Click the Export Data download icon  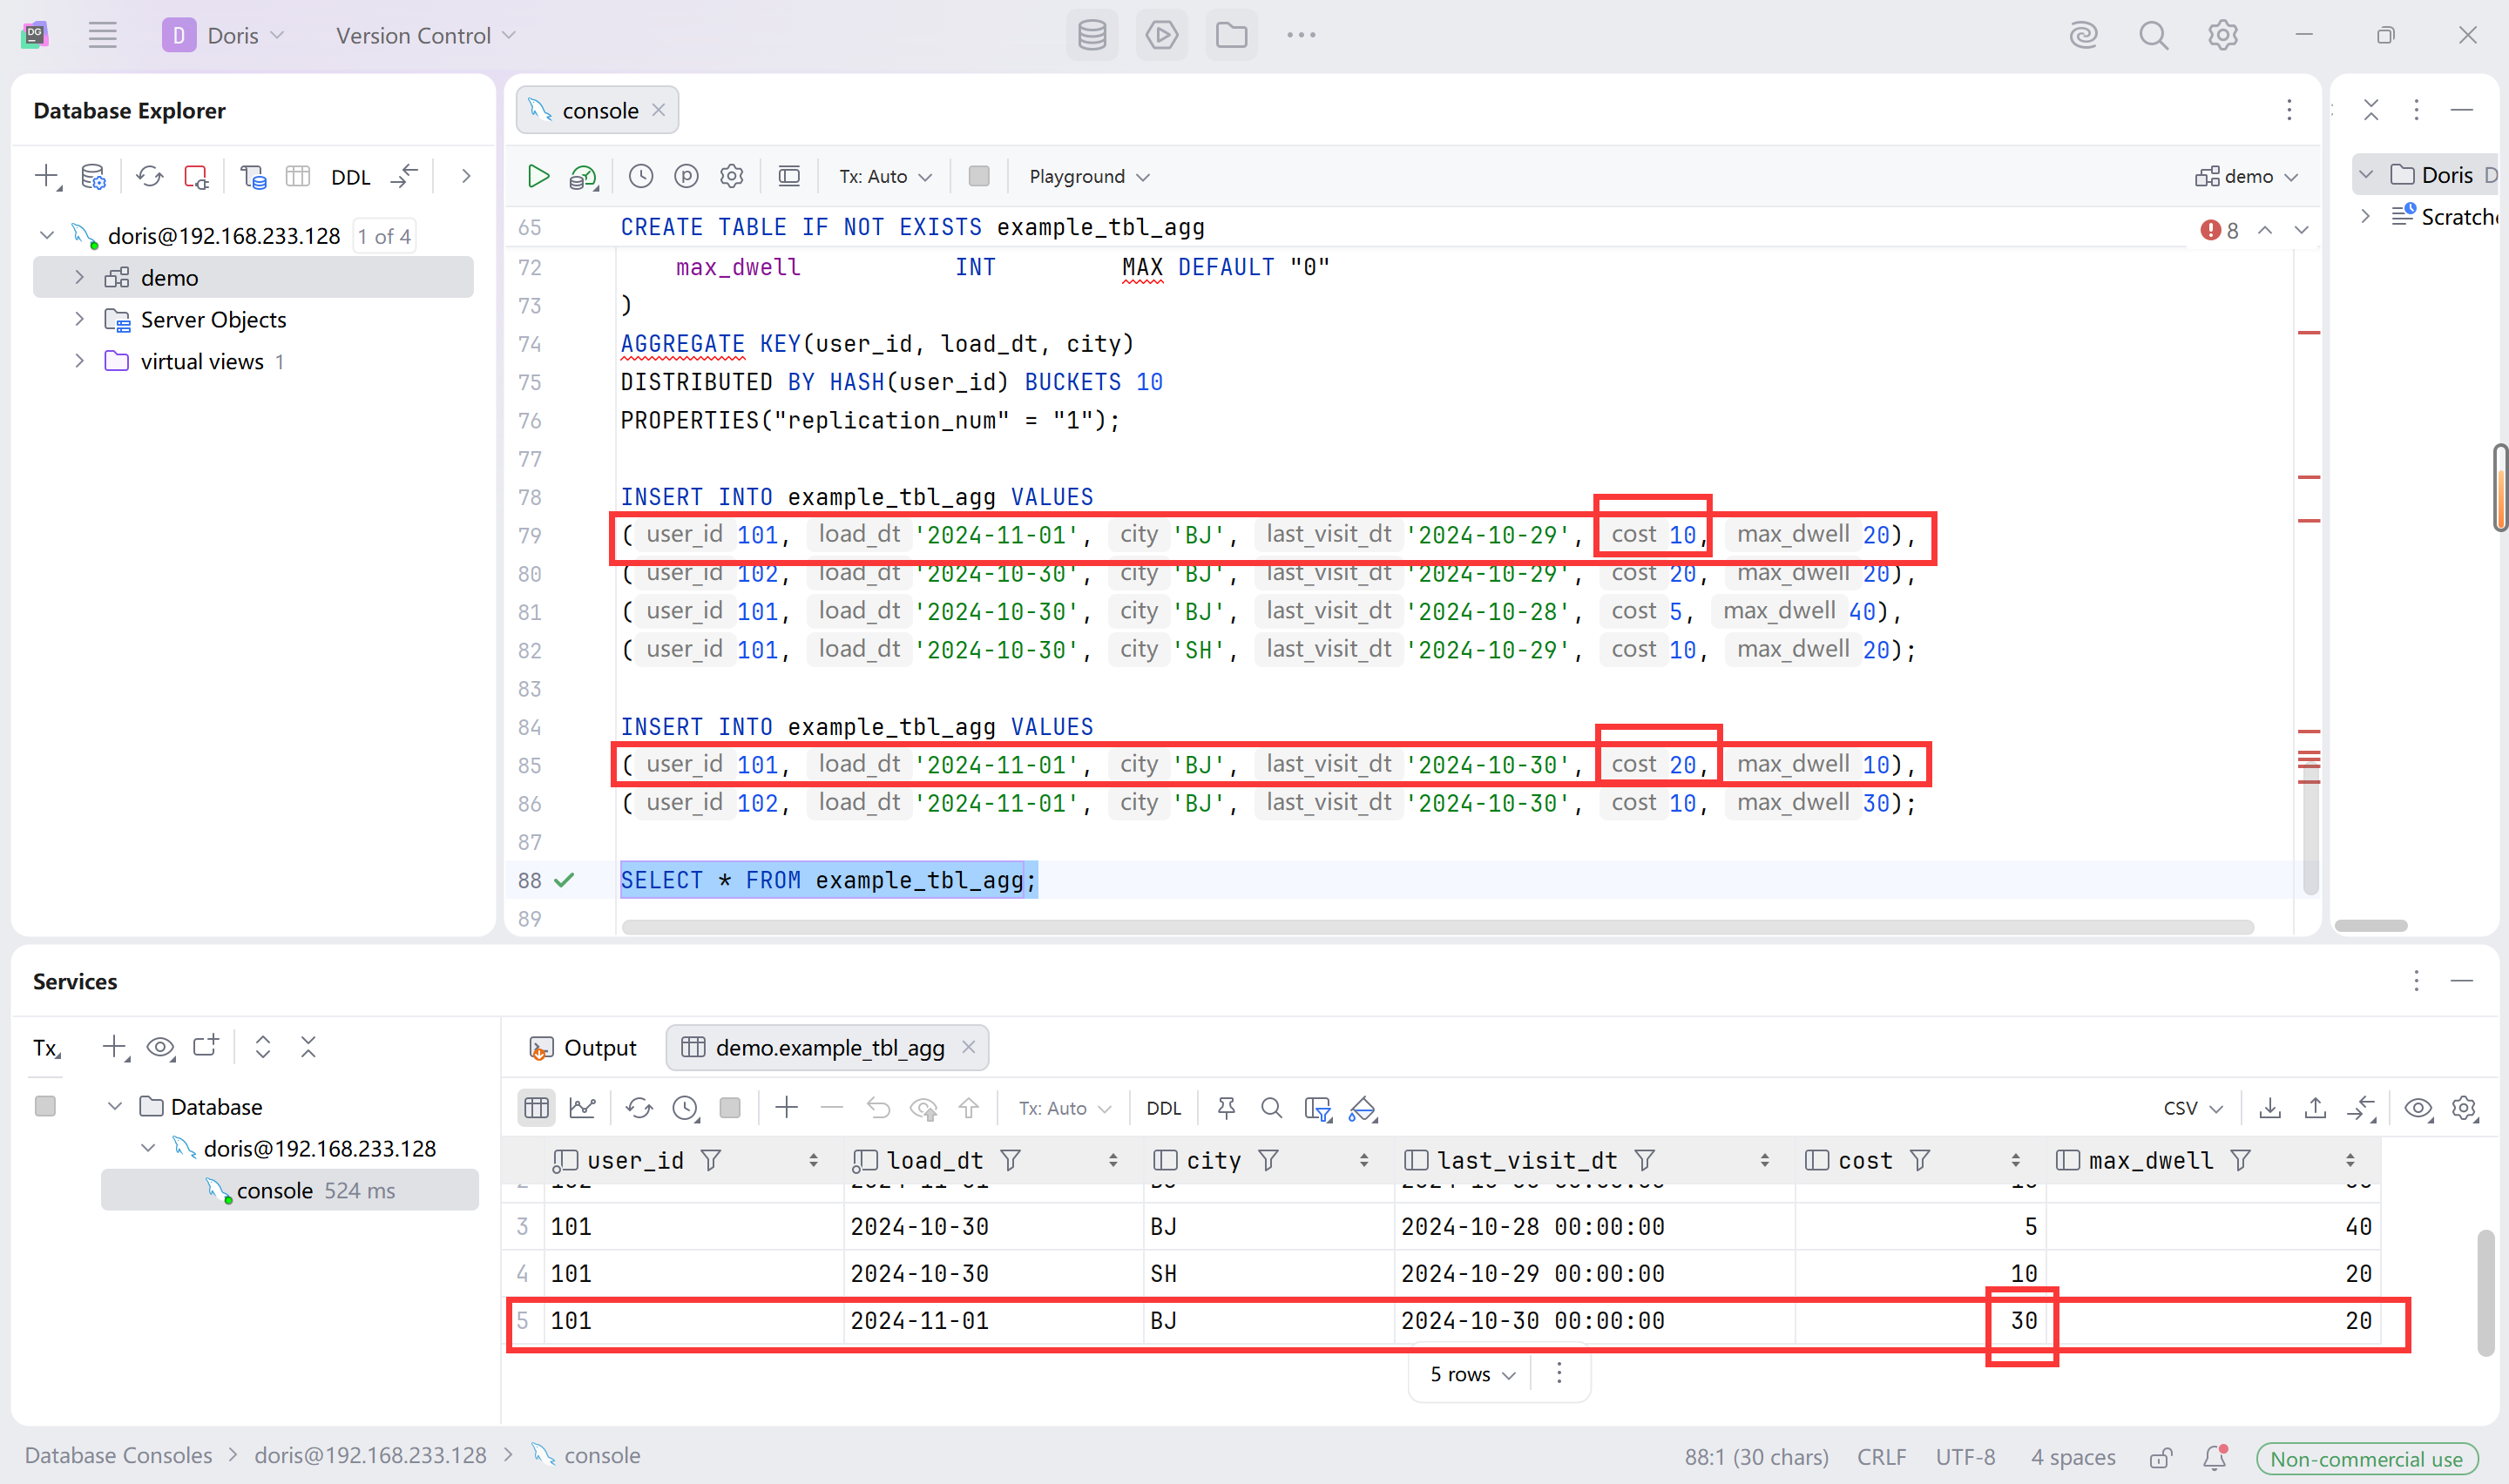(2270, 1108)
